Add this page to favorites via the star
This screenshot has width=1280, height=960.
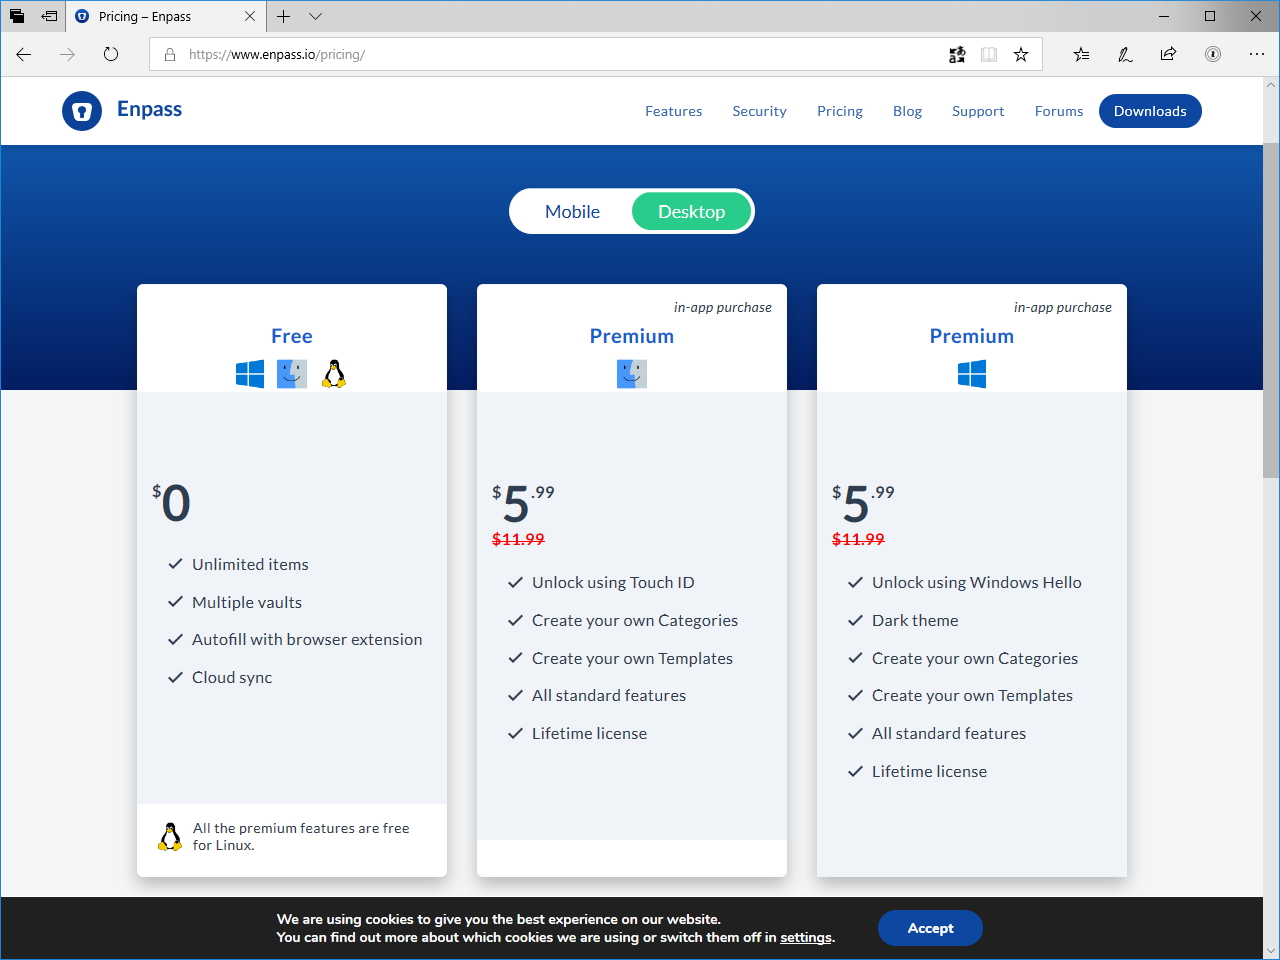[x=1021, y=54]
